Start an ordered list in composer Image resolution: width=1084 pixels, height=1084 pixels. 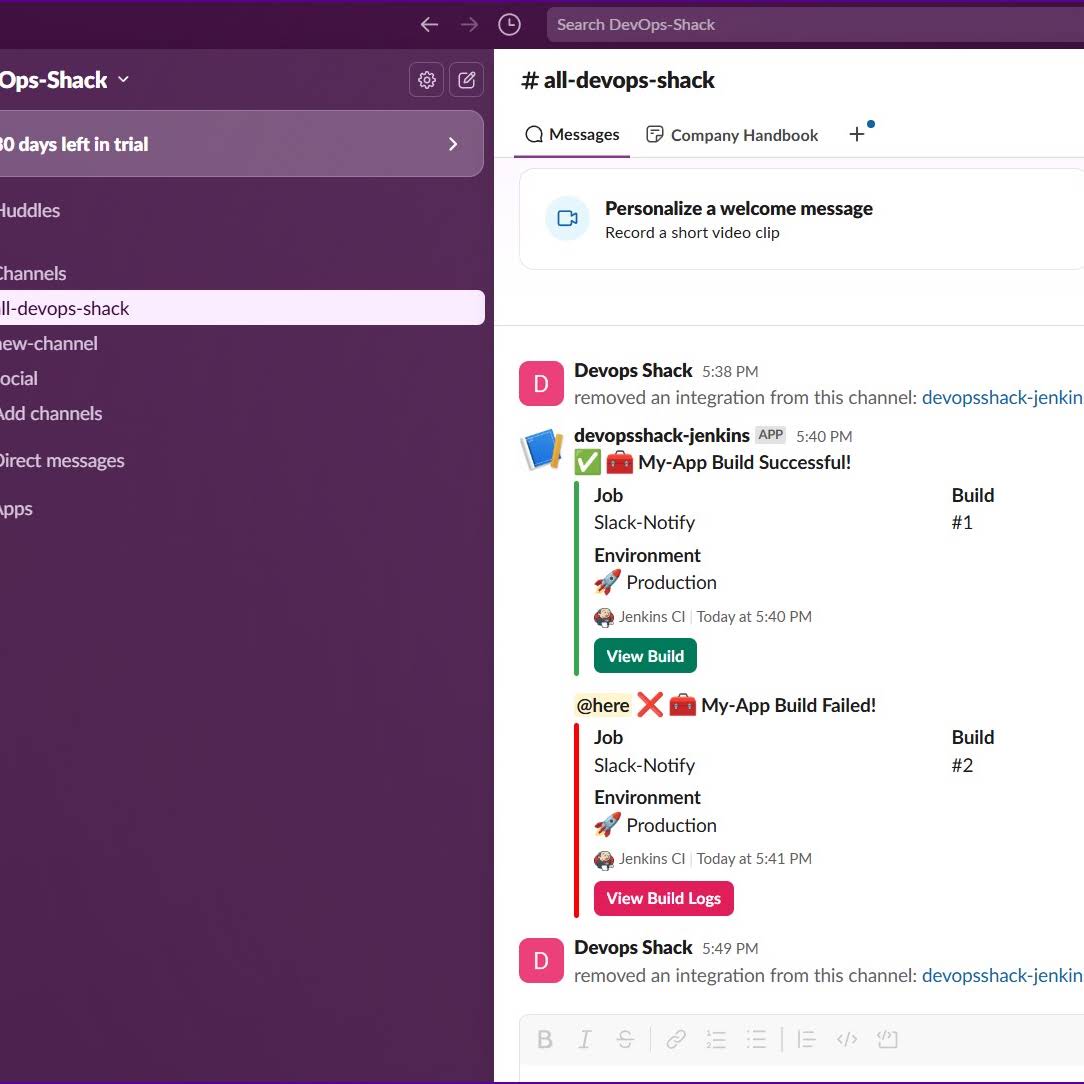pos(716,1039)
